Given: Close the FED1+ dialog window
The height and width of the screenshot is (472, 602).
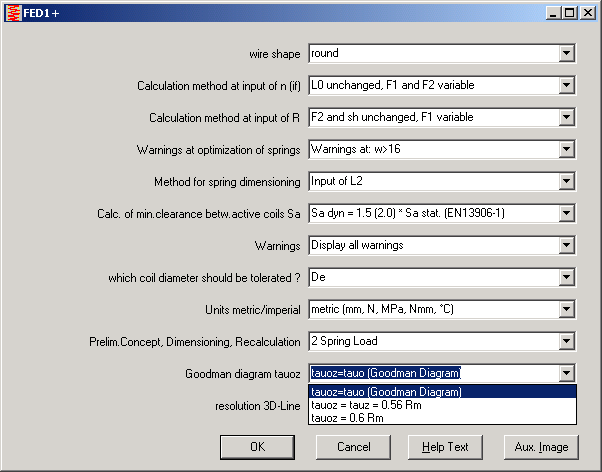Looking at the screenshot, I should [x=588, y=13].
